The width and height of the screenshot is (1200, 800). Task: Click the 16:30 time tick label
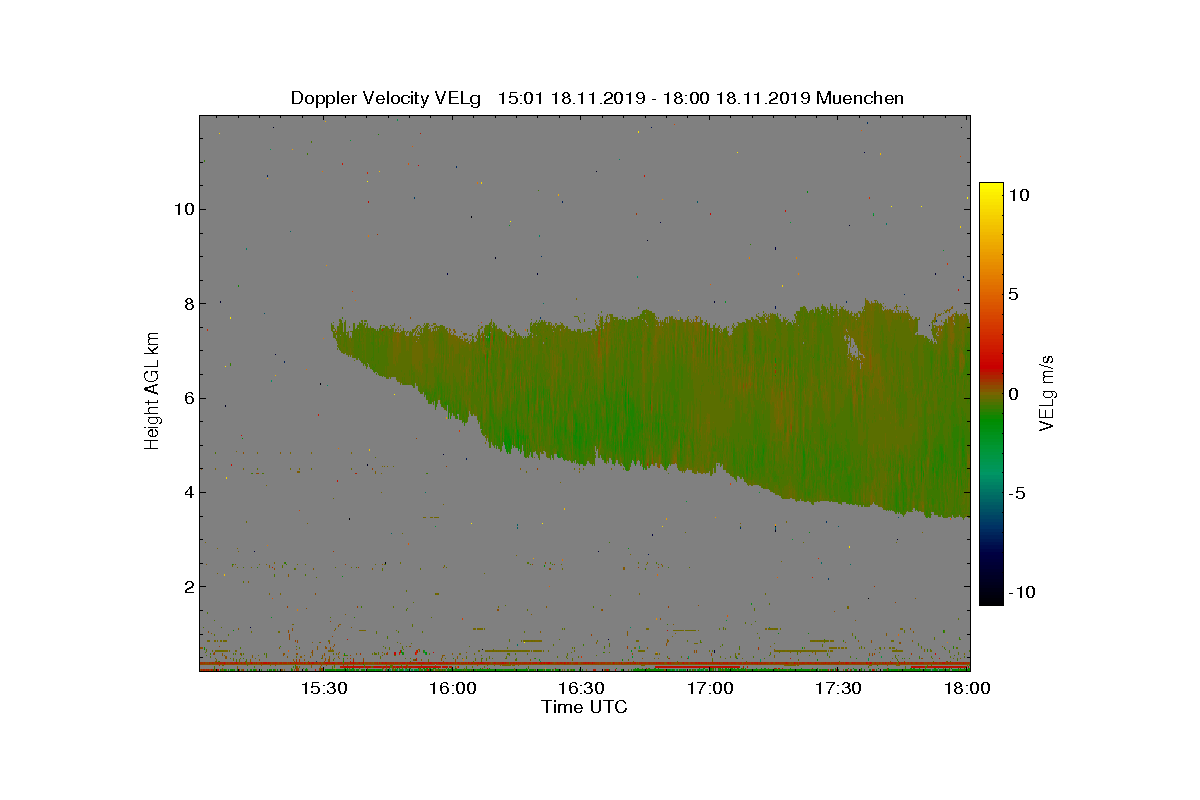coord(582,689)
